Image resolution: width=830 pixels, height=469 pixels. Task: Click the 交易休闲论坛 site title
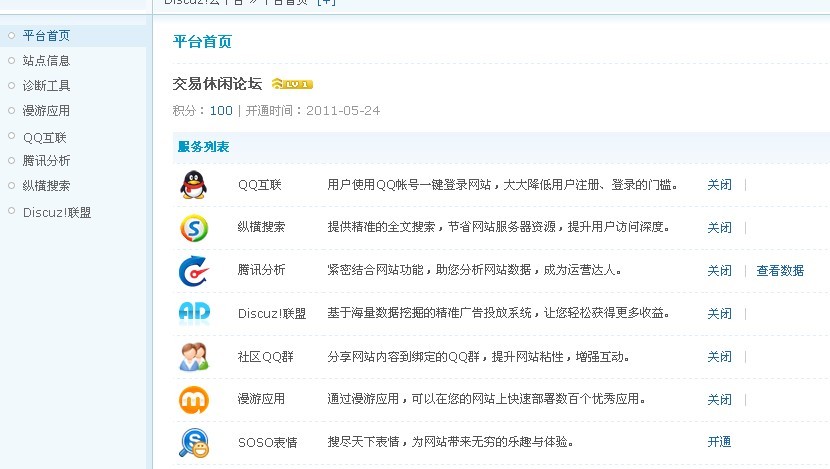217,84
